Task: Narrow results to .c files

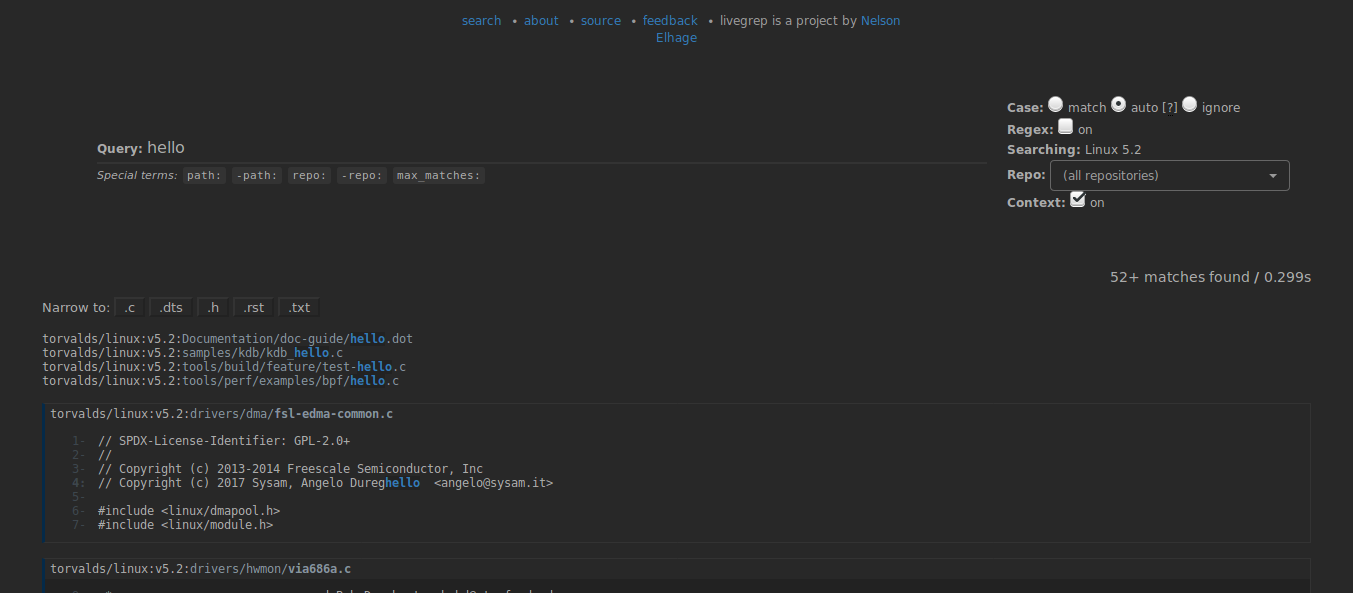Action: (x=129, y=308)
